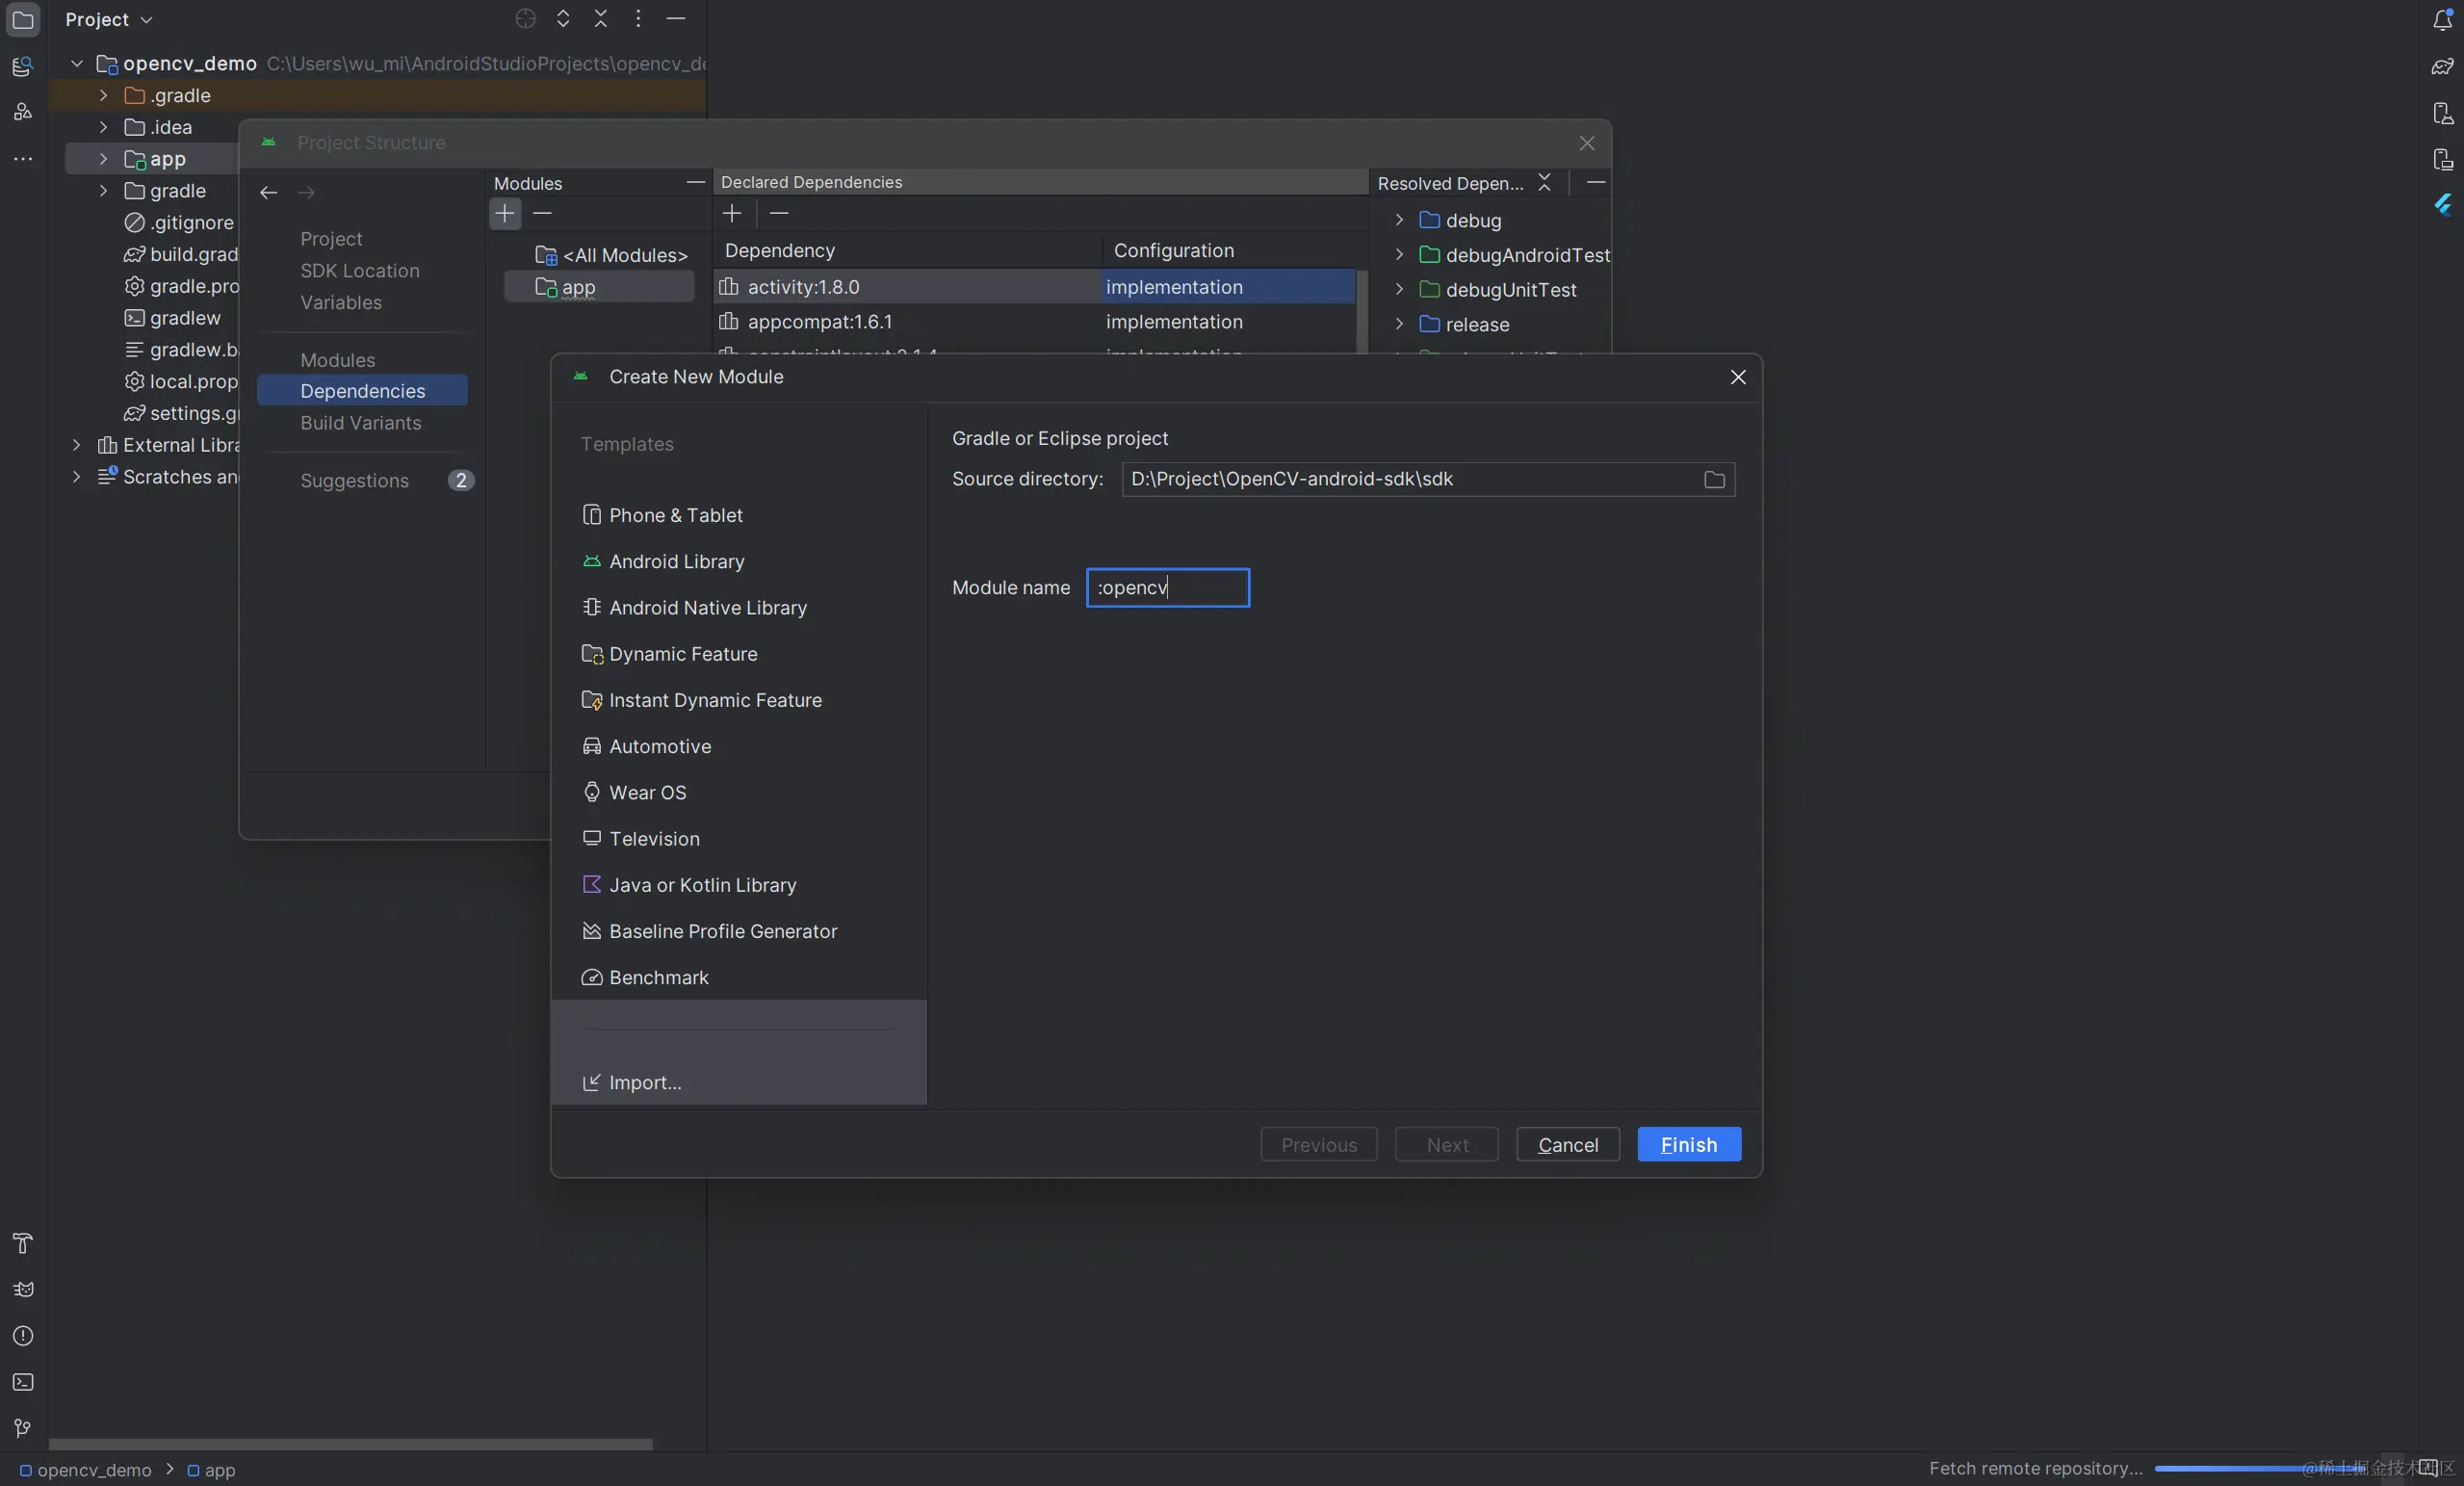
Task: Select appcompat:1.6.1 dependency row
Action: pyautogui.click(x=1034, y=322)
